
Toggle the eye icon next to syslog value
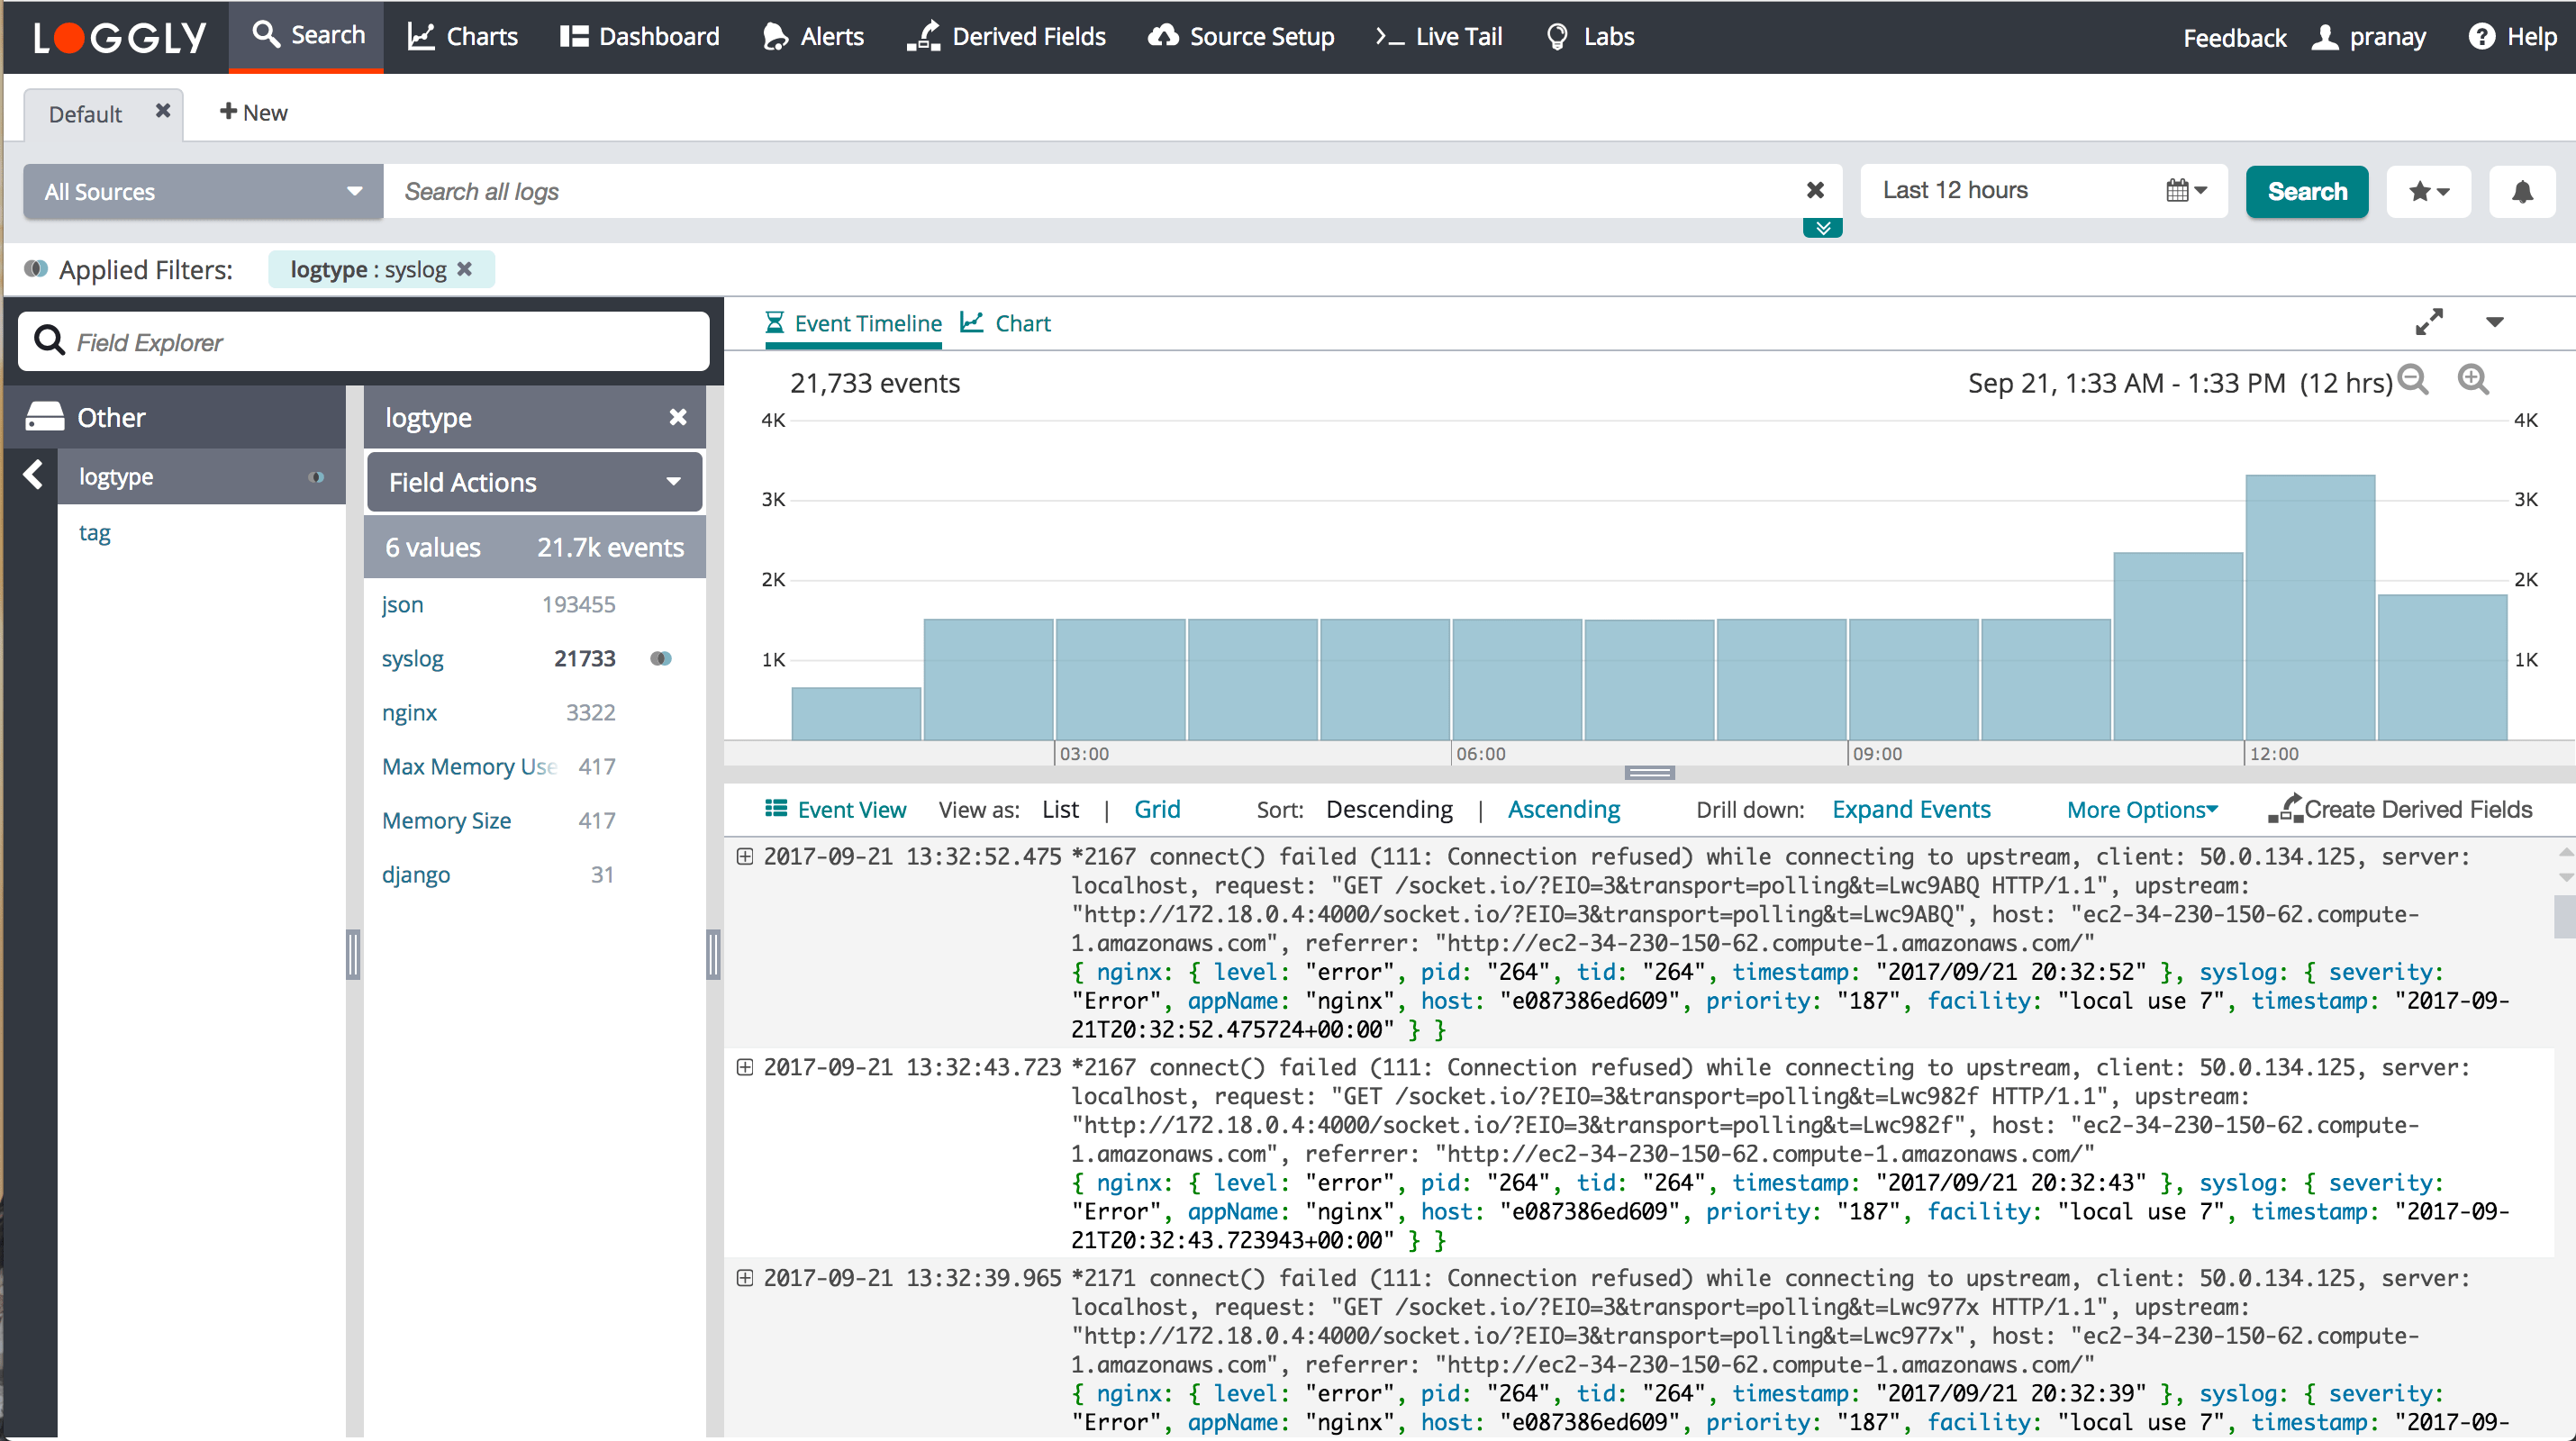pos(661,658)
